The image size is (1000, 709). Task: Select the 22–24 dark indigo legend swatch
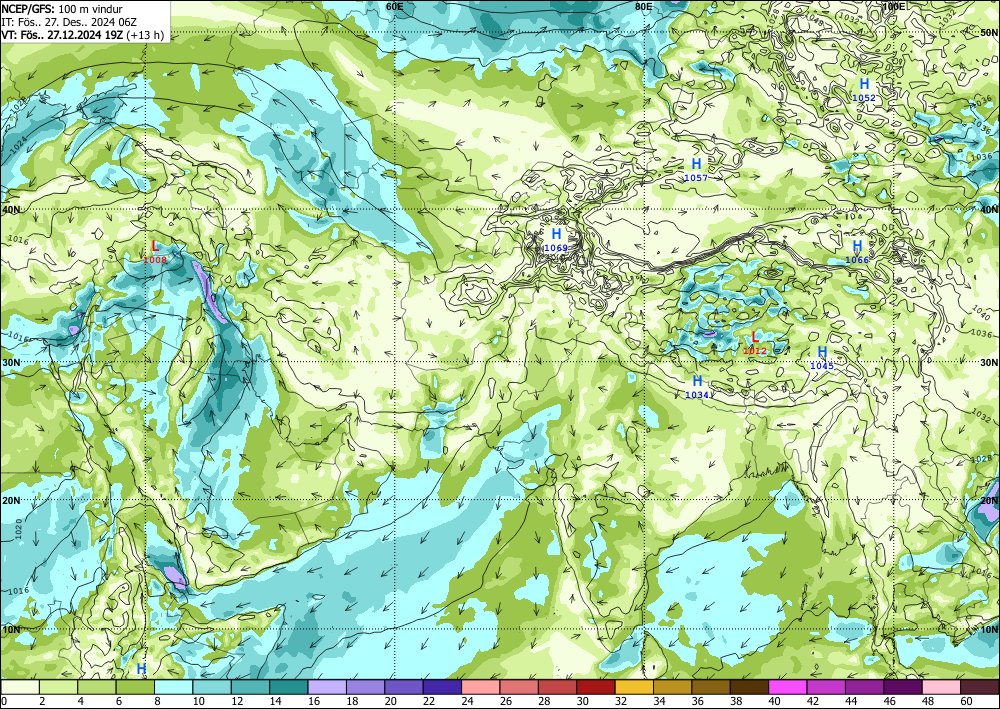click(442, 687)
